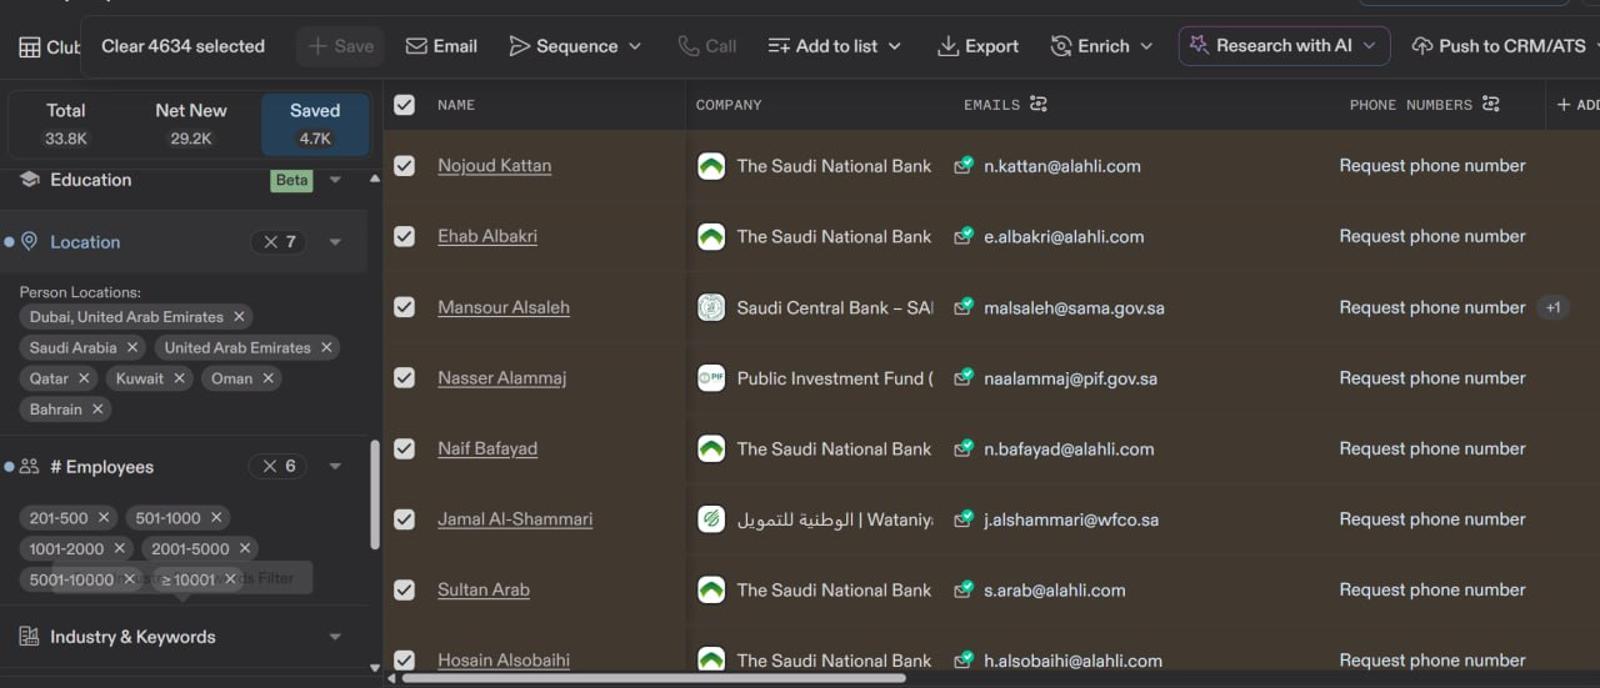
Task: Click the Employees people icon
Action: [30, 466]
